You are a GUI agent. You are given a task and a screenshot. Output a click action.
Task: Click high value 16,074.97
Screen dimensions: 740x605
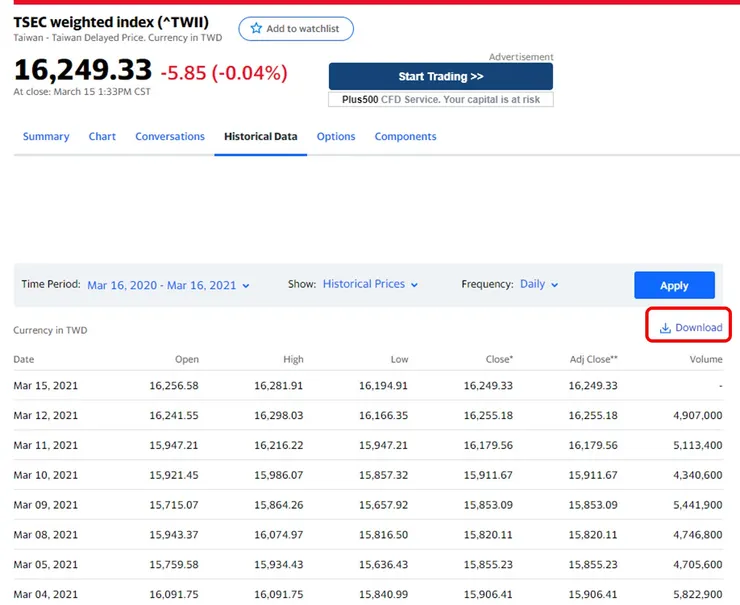279,535
